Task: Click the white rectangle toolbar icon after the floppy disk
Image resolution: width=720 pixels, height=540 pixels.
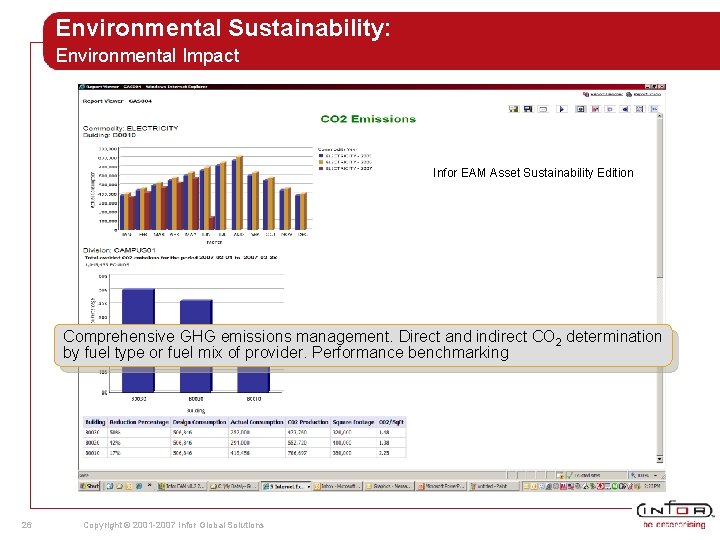Action: click(543, 109)
